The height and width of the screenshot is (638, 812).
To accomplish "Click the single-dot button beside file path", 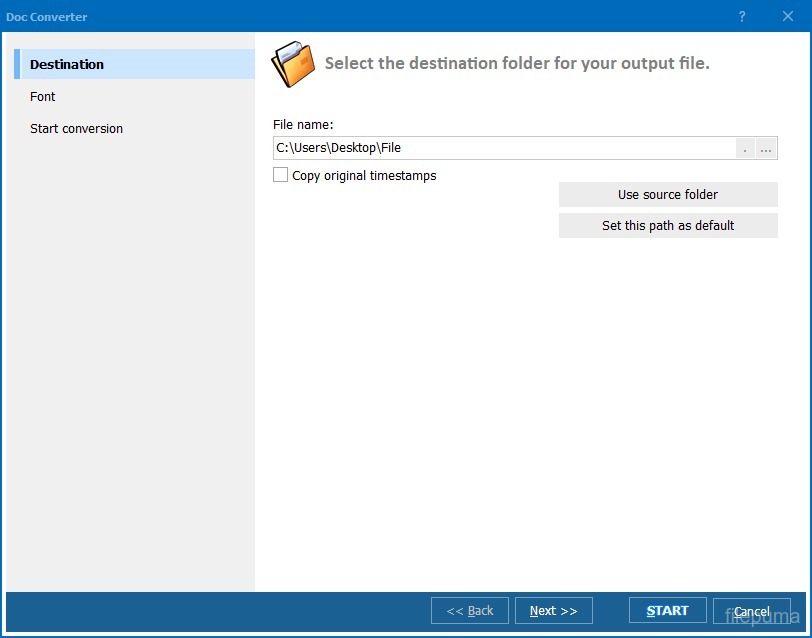I will coord(745,148).
